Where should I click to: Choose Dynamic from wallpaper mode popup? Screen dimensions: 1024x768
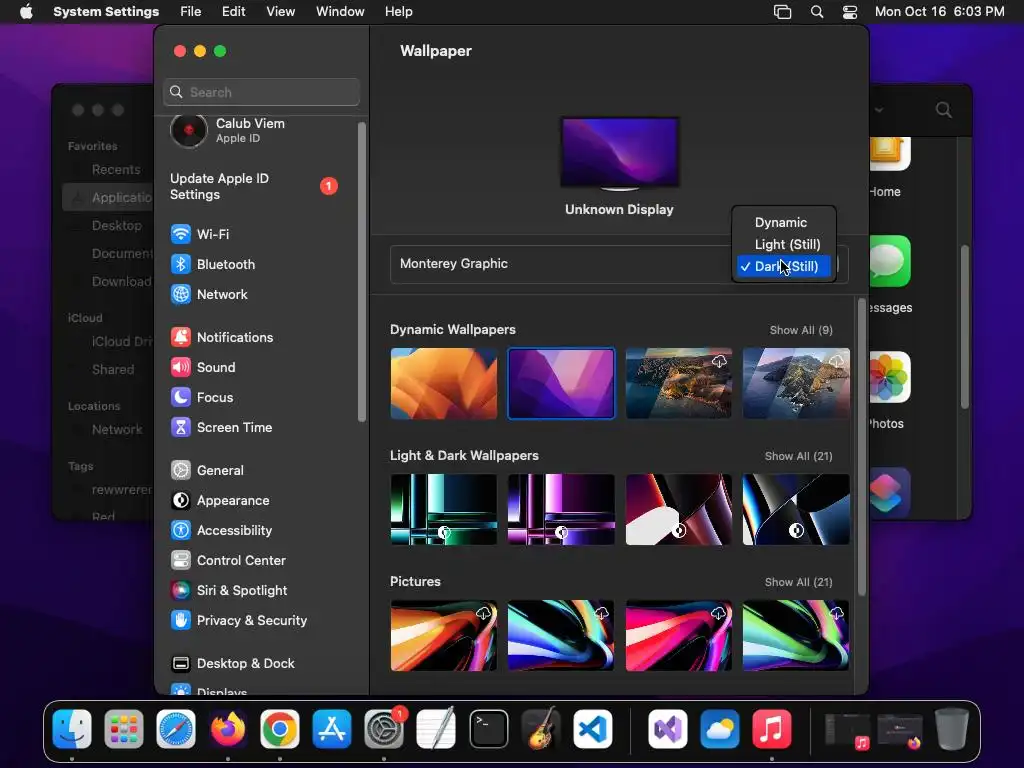[784, 222]
